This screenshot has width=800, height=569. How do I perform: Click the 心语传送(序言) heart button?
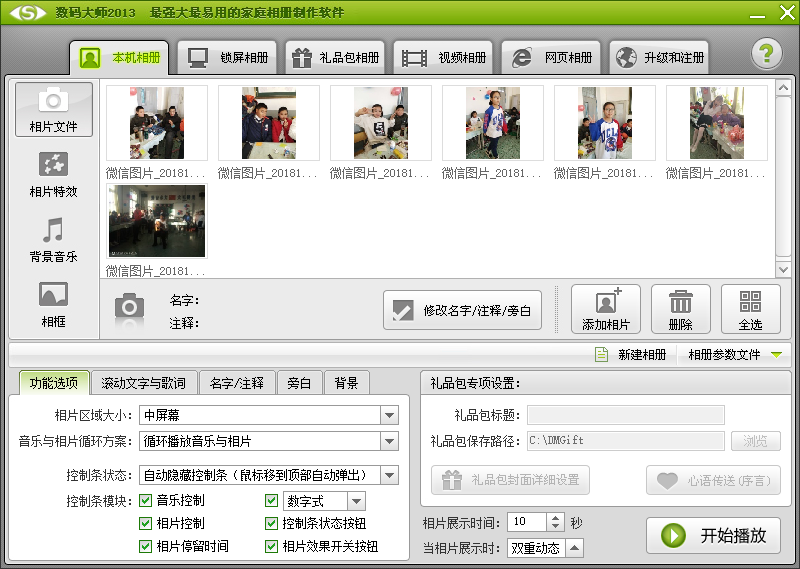click(713, 480)
